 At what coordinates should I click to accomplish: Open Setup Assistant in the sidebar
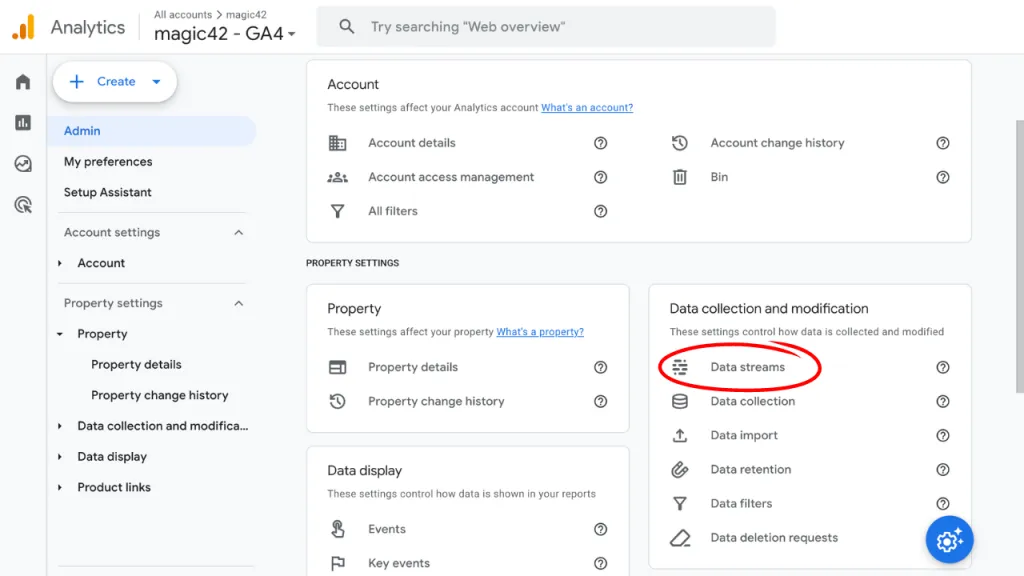click(x=107, y=192)
